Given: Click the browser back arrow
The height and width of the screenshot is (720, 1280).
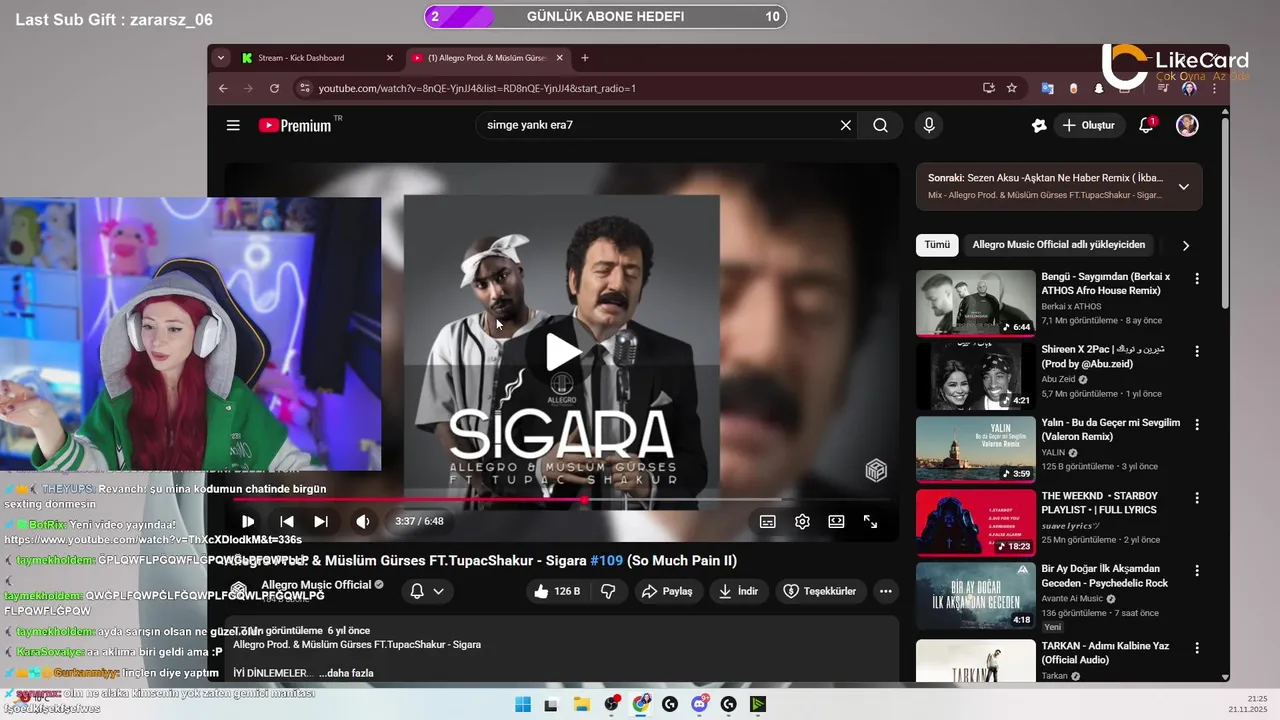Looking at the screenshot, I should (x=223, y=88).
